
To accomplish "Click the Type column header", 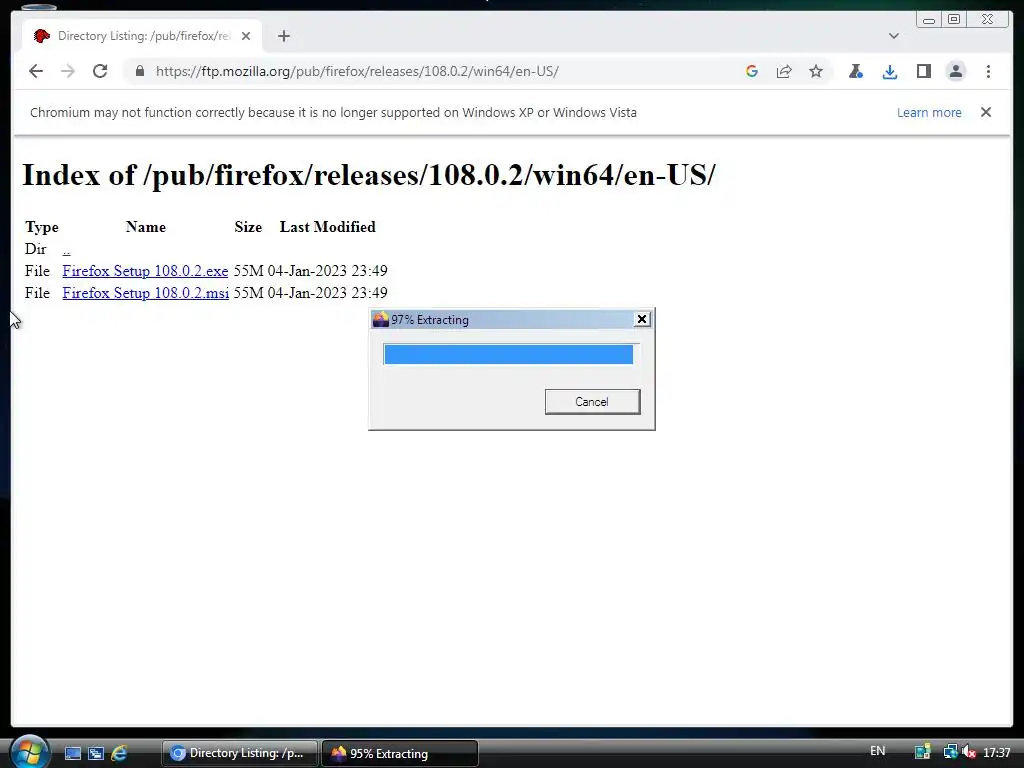I will (42, 227).
